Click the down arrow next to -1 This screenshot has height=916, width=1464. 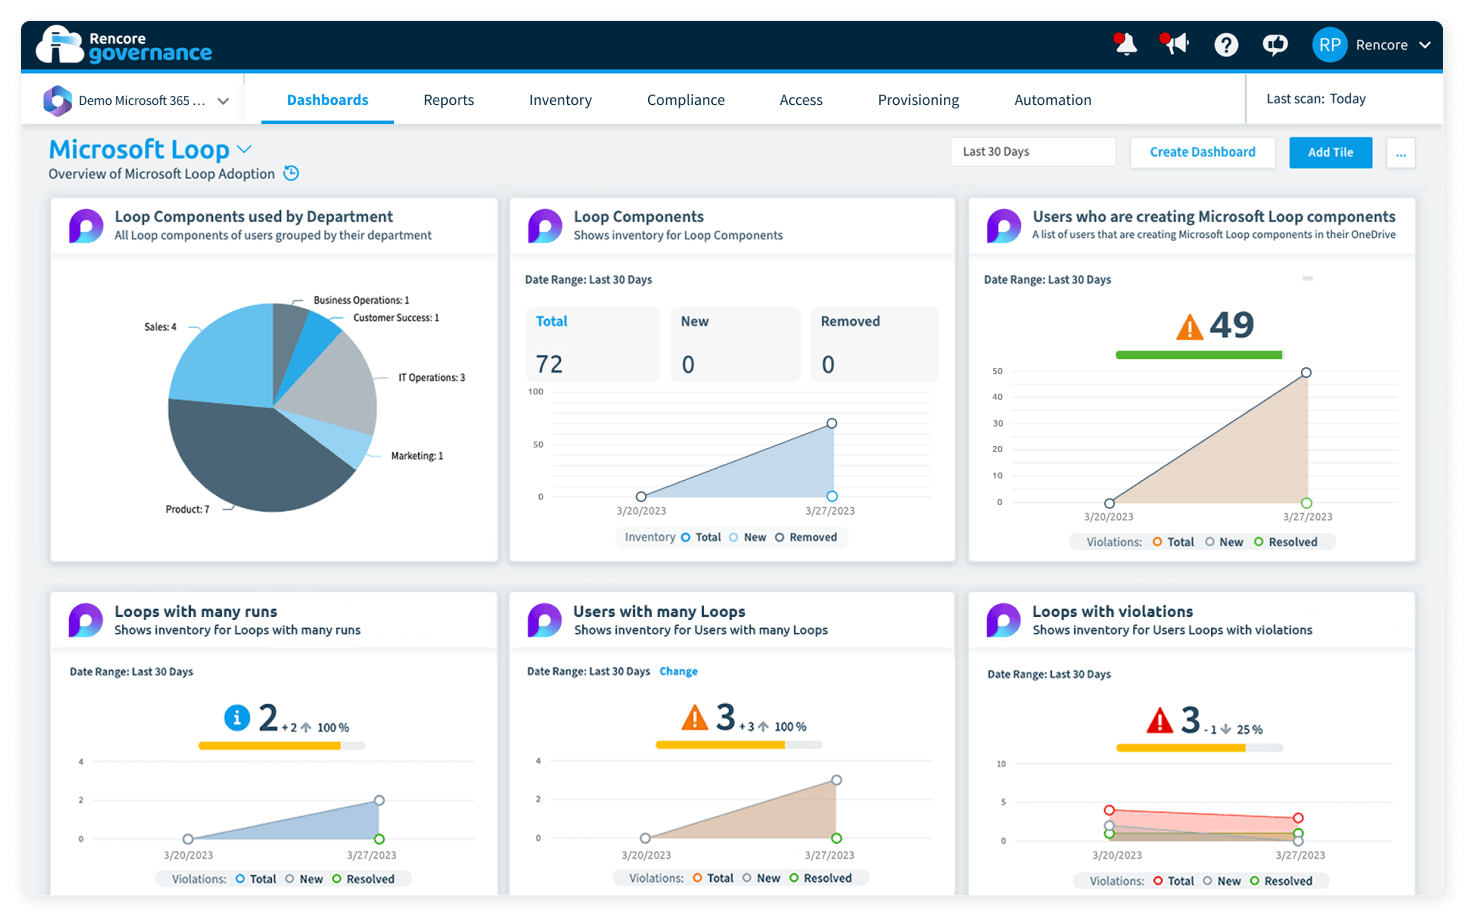coord(1226,730)
